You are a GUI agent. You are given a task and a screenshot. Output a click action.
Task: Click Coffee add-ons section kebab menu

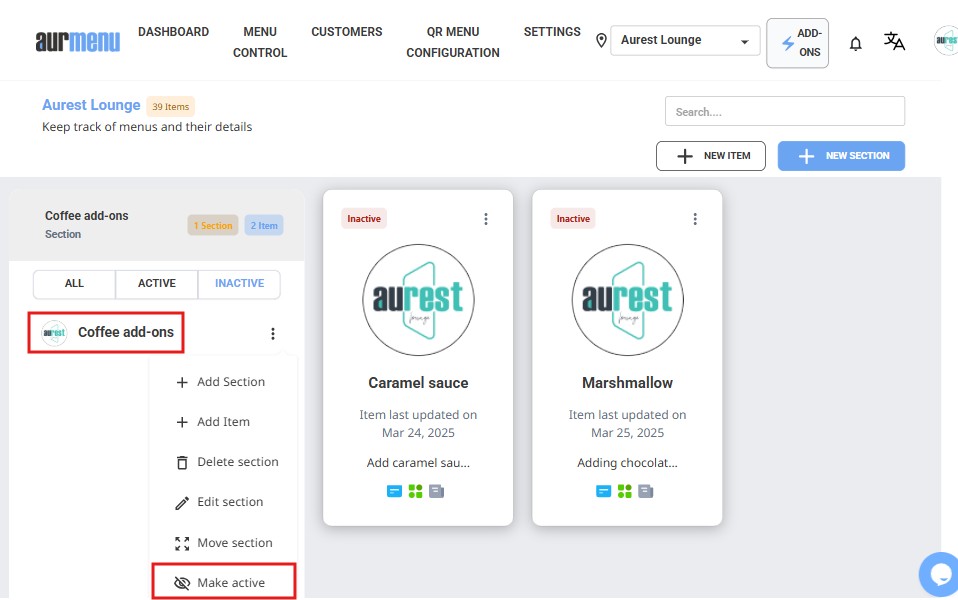273,334
